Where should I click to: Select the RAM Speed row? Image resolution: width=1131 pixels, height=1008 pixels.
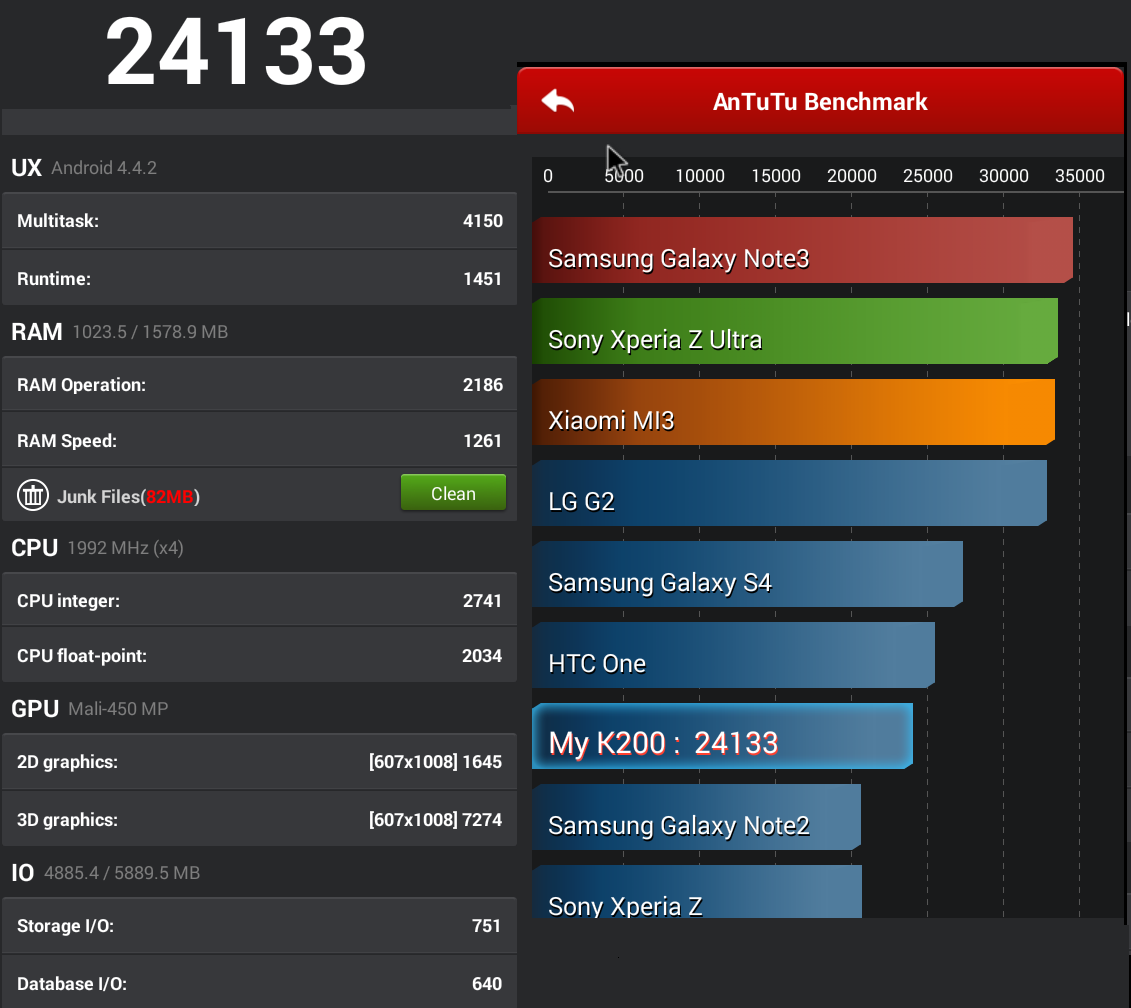point(260,440)
